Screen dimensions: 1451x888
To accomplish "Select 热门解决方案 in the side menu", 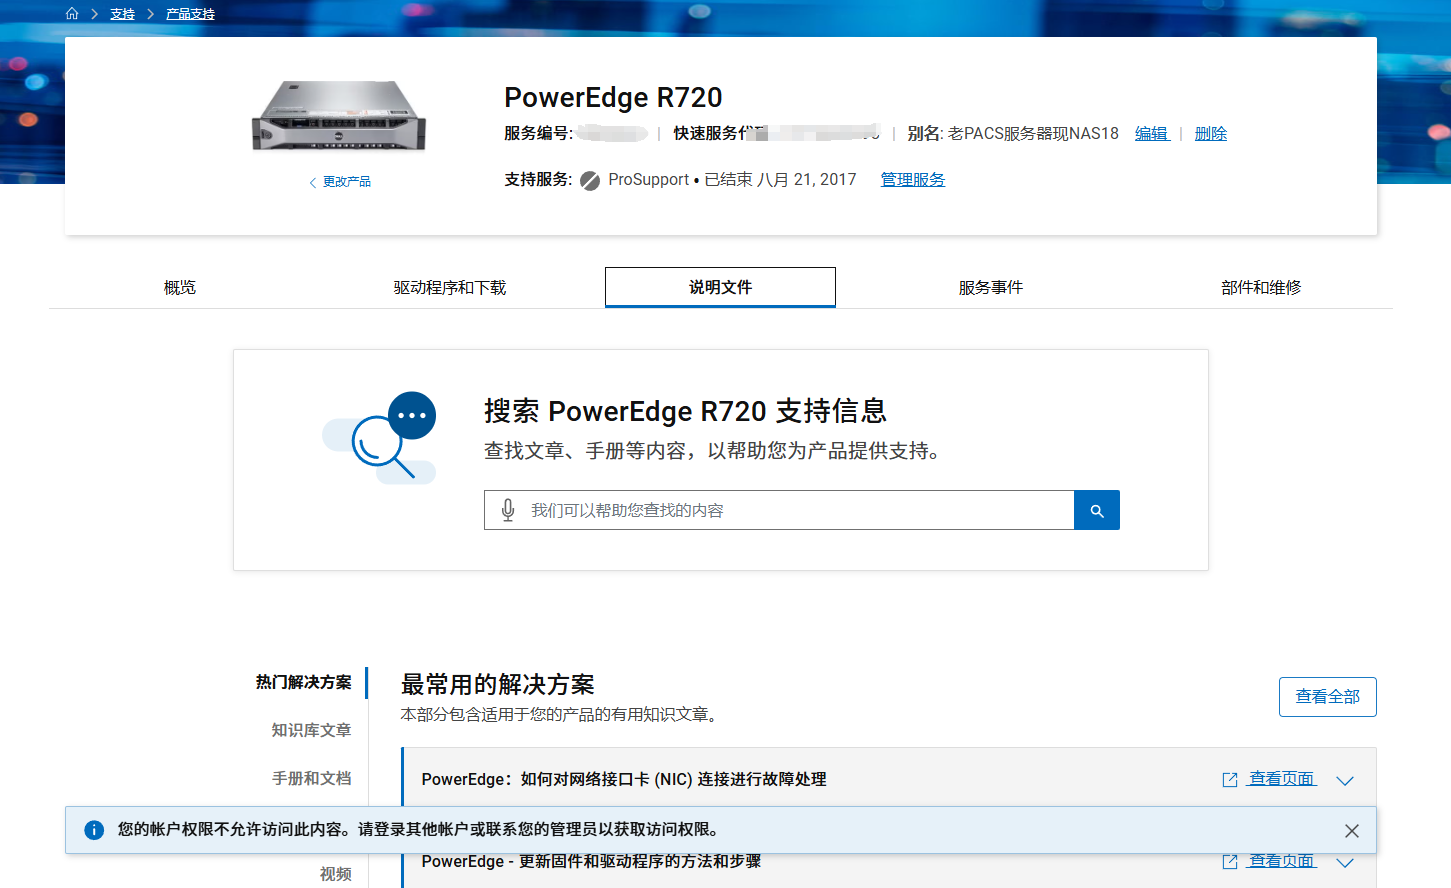I will point(304,682).
